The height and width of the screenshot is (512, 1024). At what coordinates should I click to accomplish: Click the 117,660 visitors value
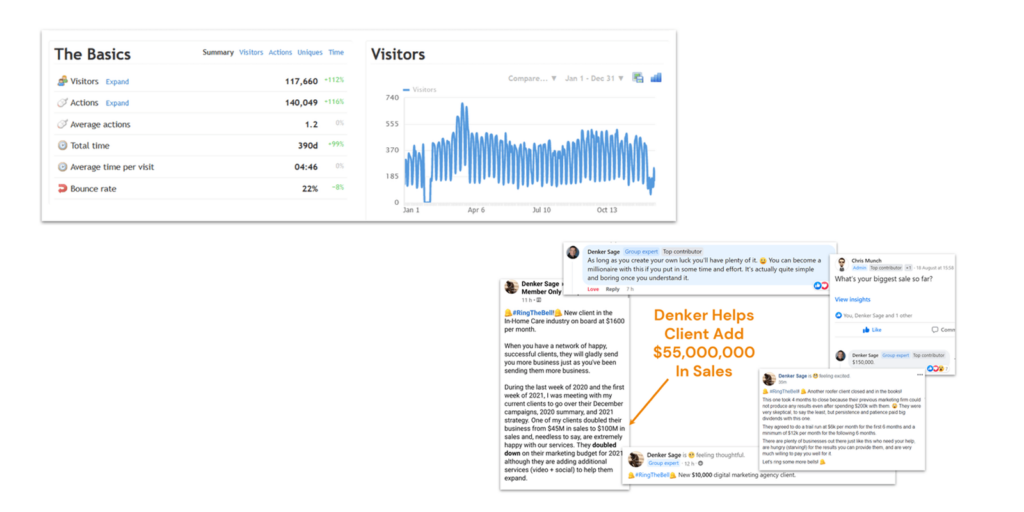[x=301, y=82]
